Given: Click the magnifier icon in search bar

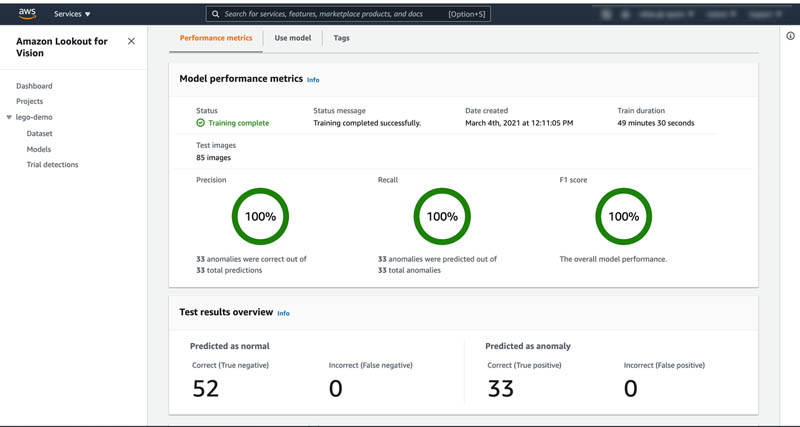Looking at the screenshot, I should (216, 14).
